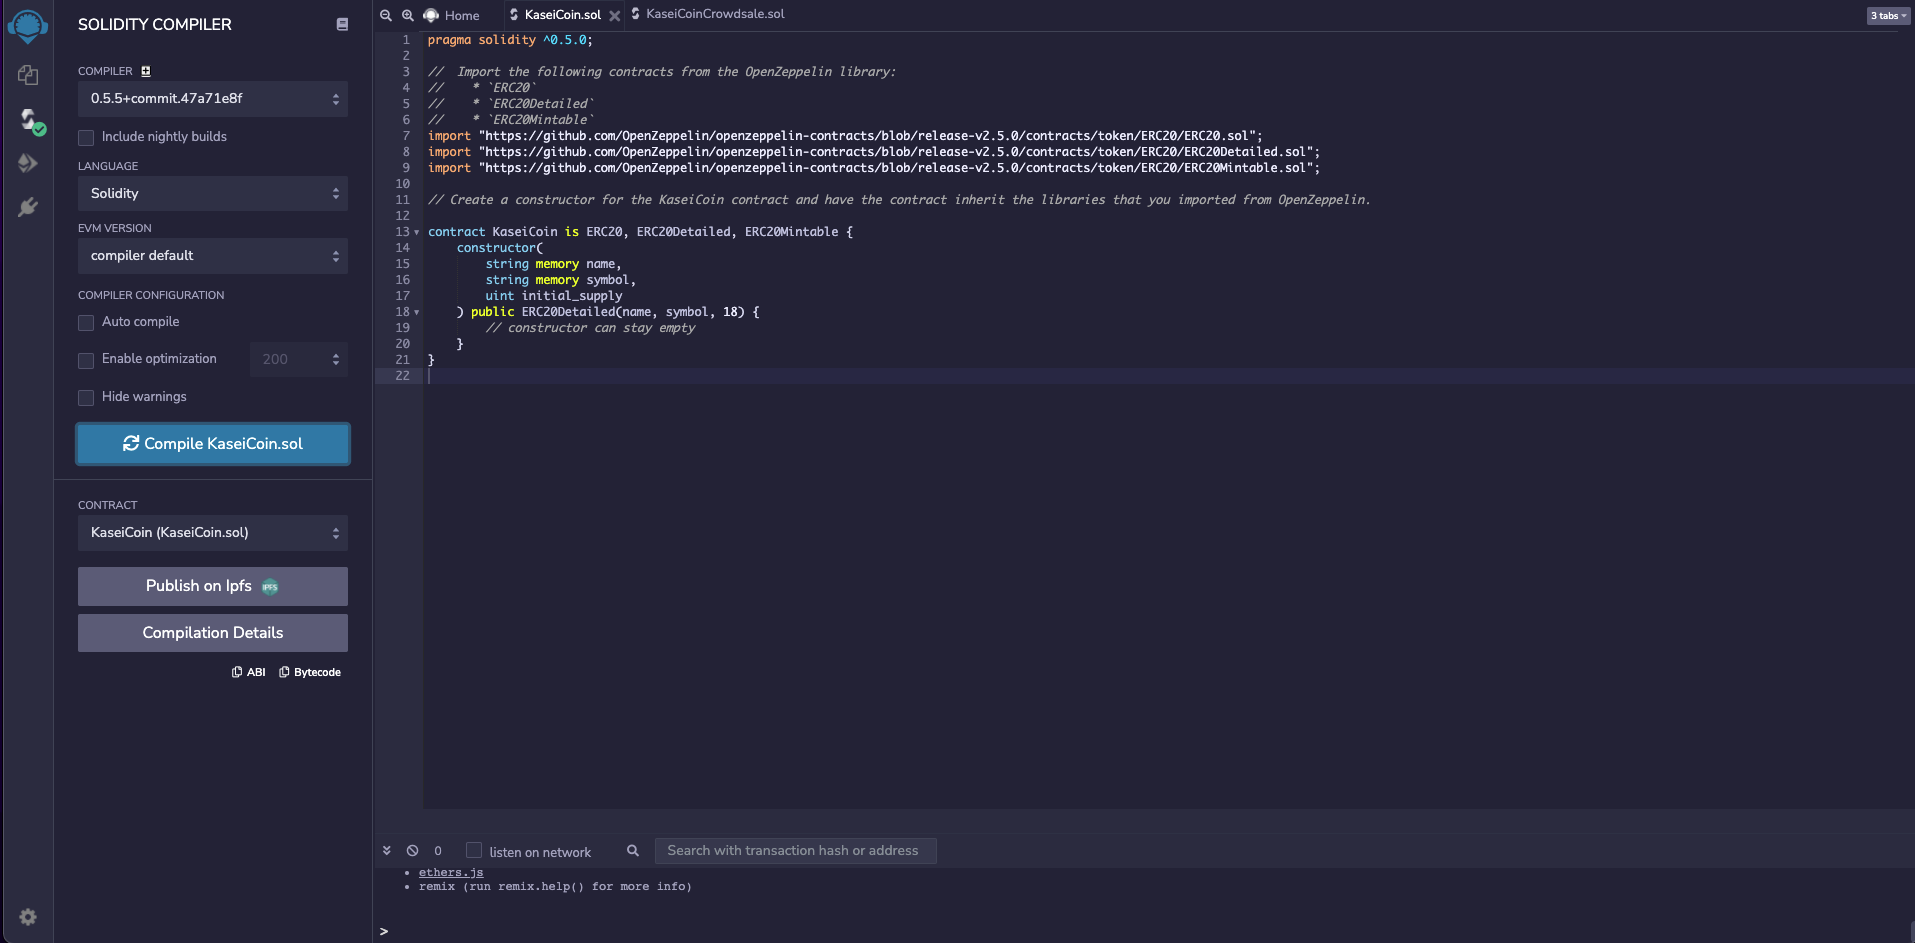Open Compilation Details
Screen dimensions: 1915x943
[x=212, y=632]
